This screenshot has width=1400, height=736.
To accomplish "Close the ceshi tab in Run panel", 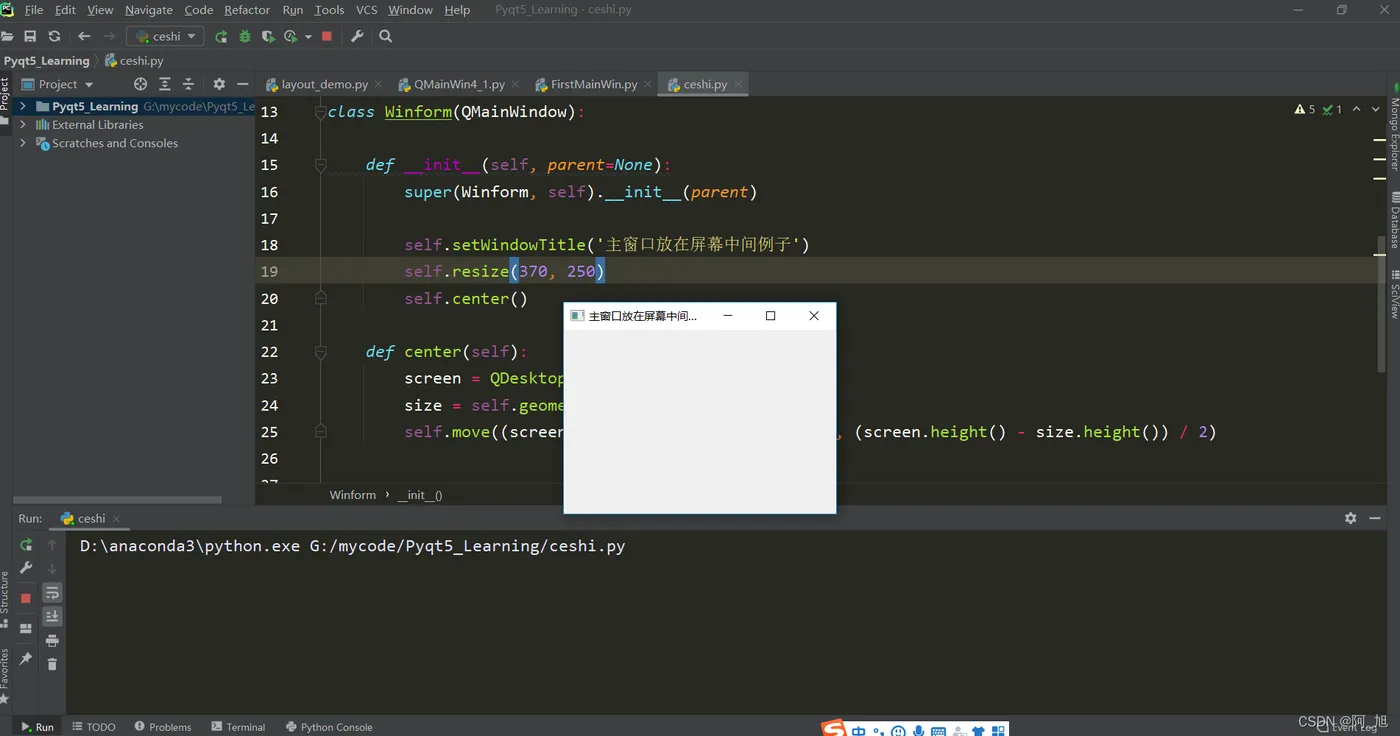I will click(x=116, y=519).
